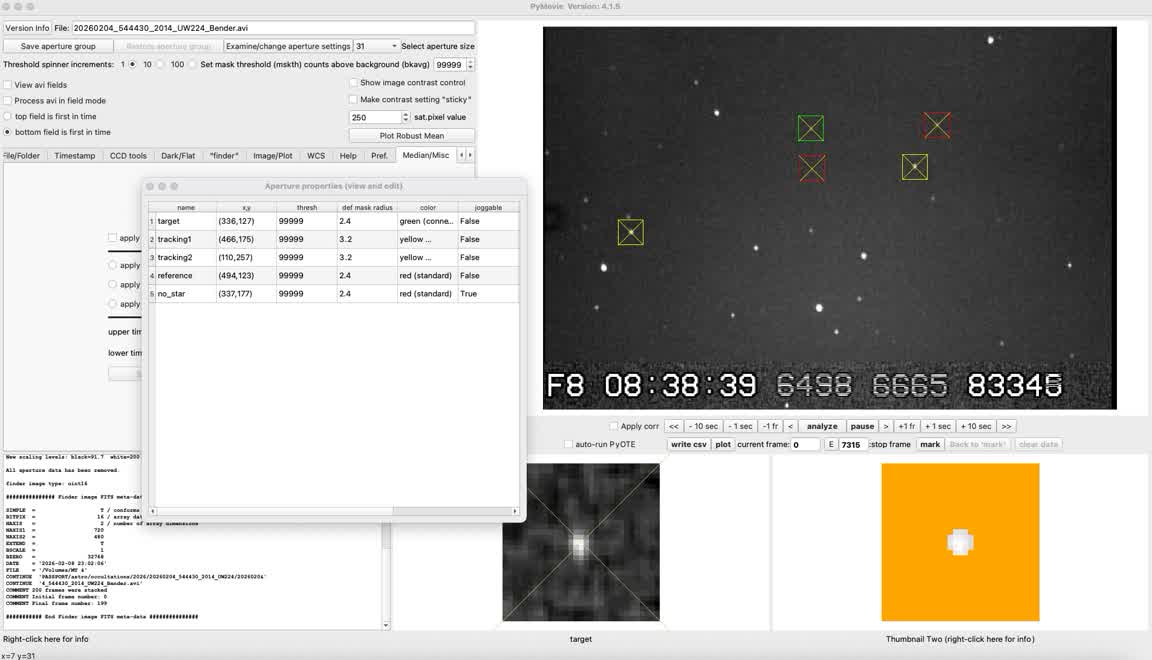
Task: Adjust mask threshold spinner arrows
Action: pos(470,64)
